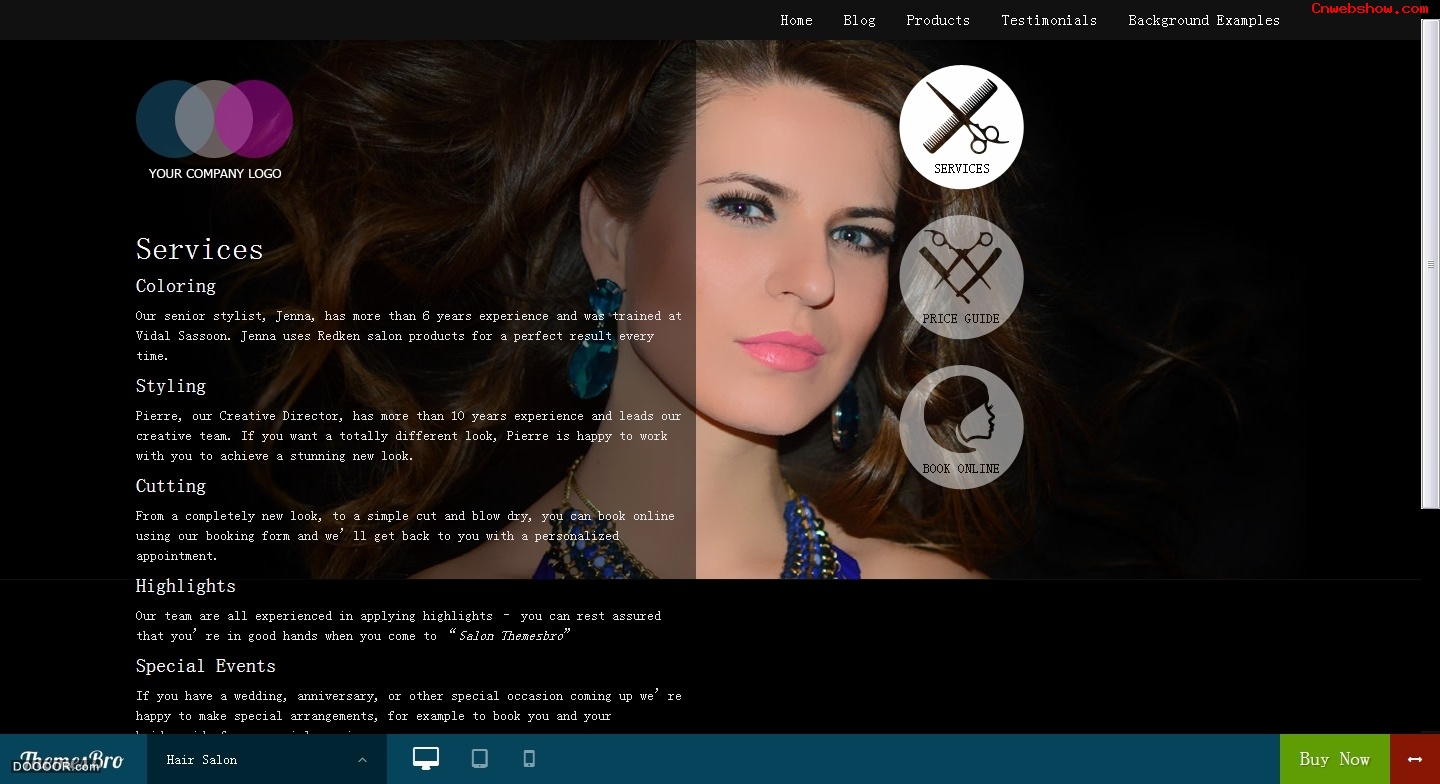Expand the Hair Salon theme dropdown
1440x784 pixels.
point(265,760)
